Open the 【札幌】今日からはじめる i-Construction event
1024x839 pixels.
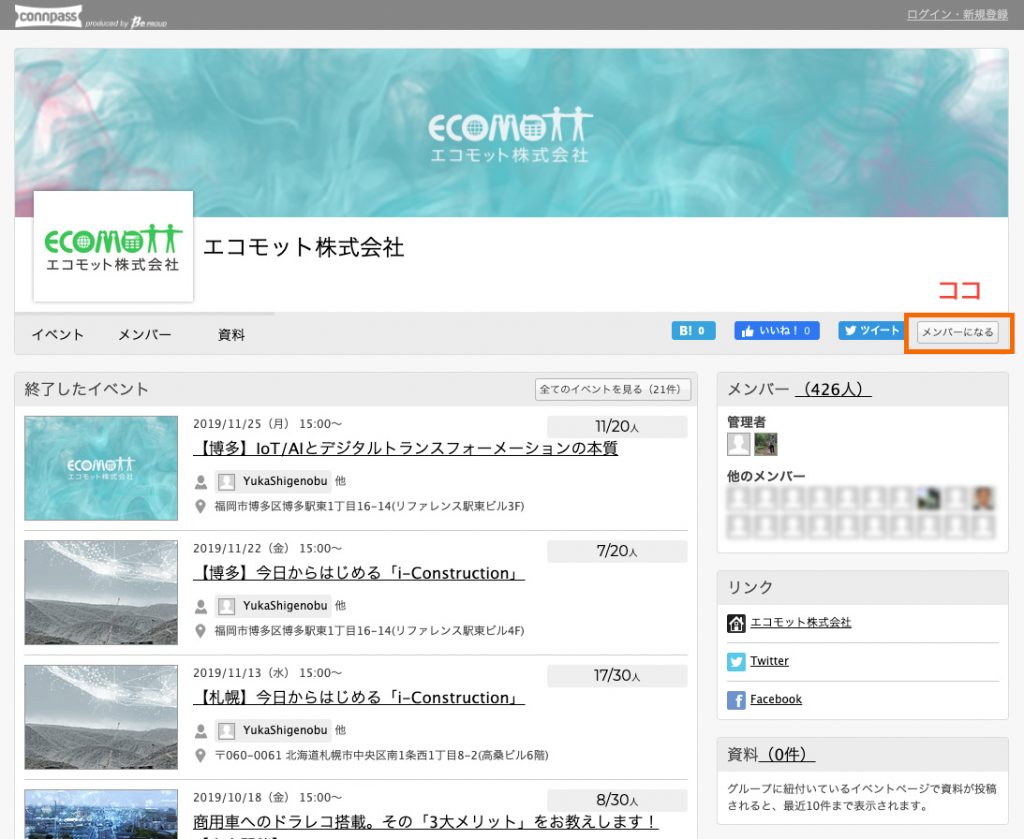pyautogui.click(x=359, y=697)
